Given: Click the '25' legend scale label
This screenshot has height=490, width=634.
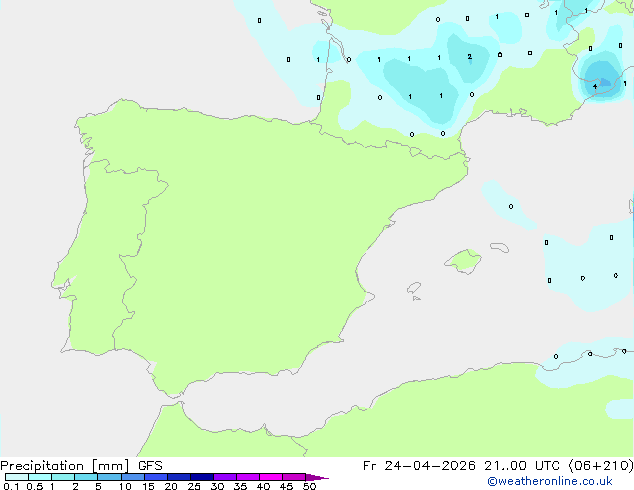Looking at the screenshot, I should (194, 486).
